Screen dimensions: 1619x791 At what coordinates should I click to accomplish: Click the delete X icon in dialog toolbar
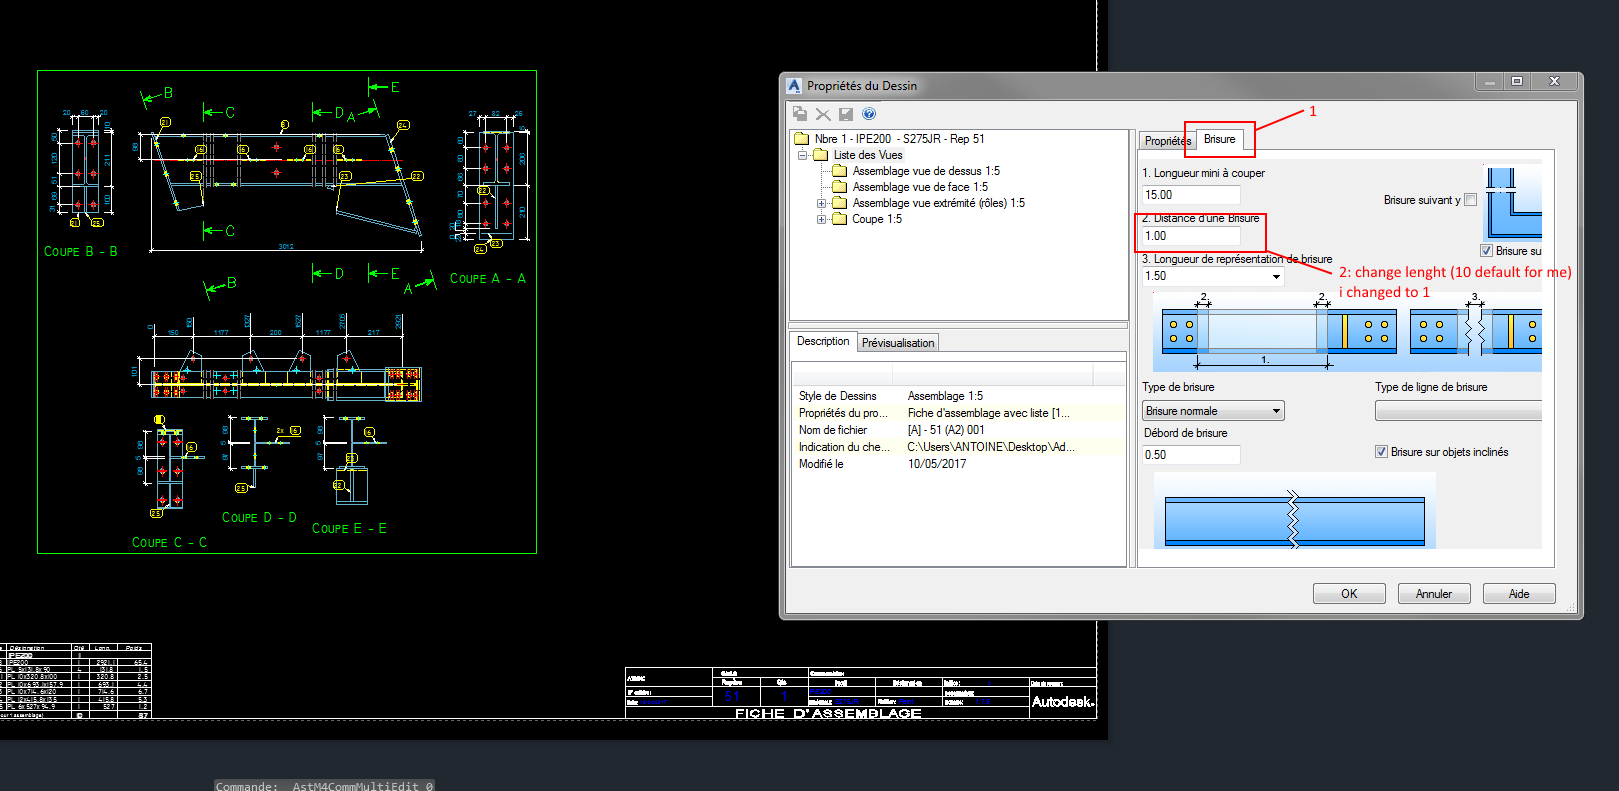(x=823, y=114)
